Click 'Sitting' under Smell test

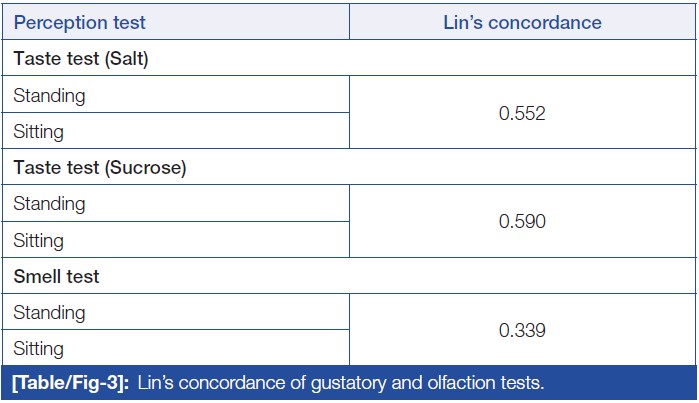pos(39,349)
